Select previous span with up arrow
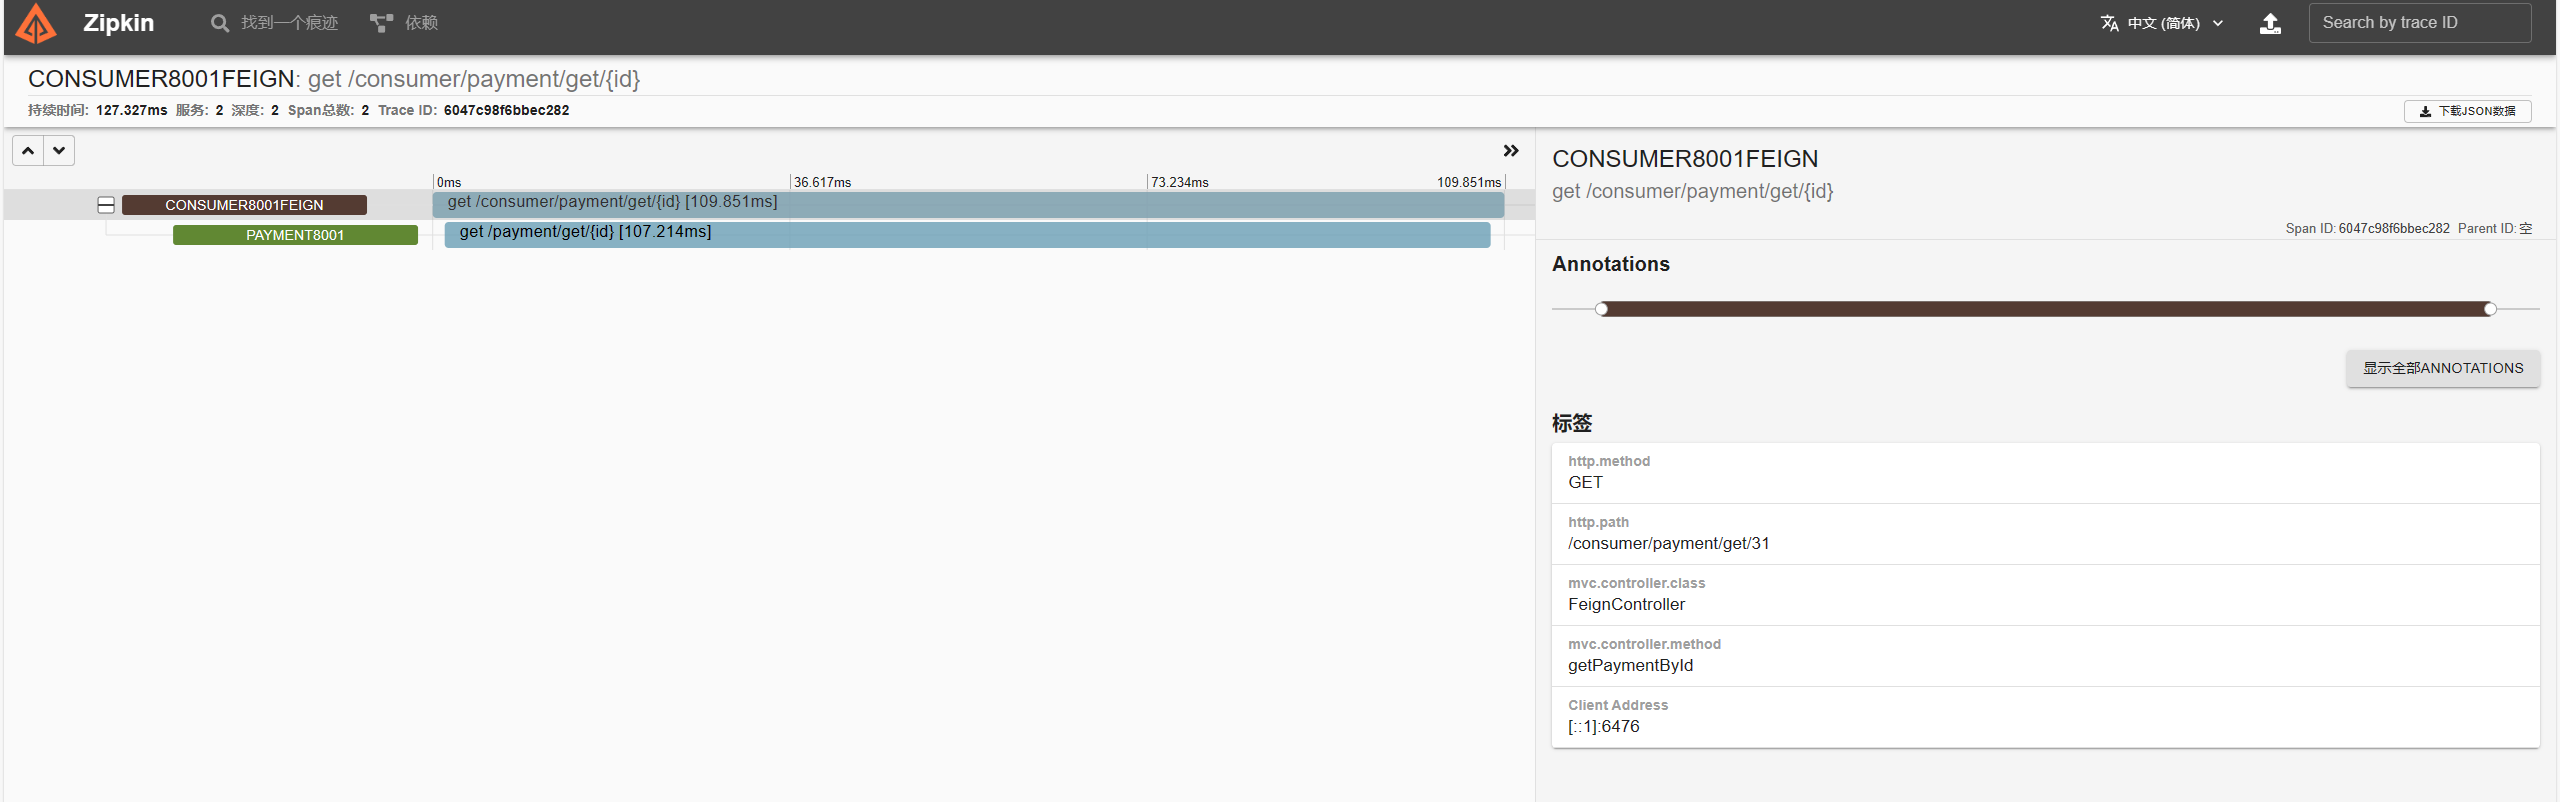The height and width of the screenshot is (802, 2560). [28, 151]
